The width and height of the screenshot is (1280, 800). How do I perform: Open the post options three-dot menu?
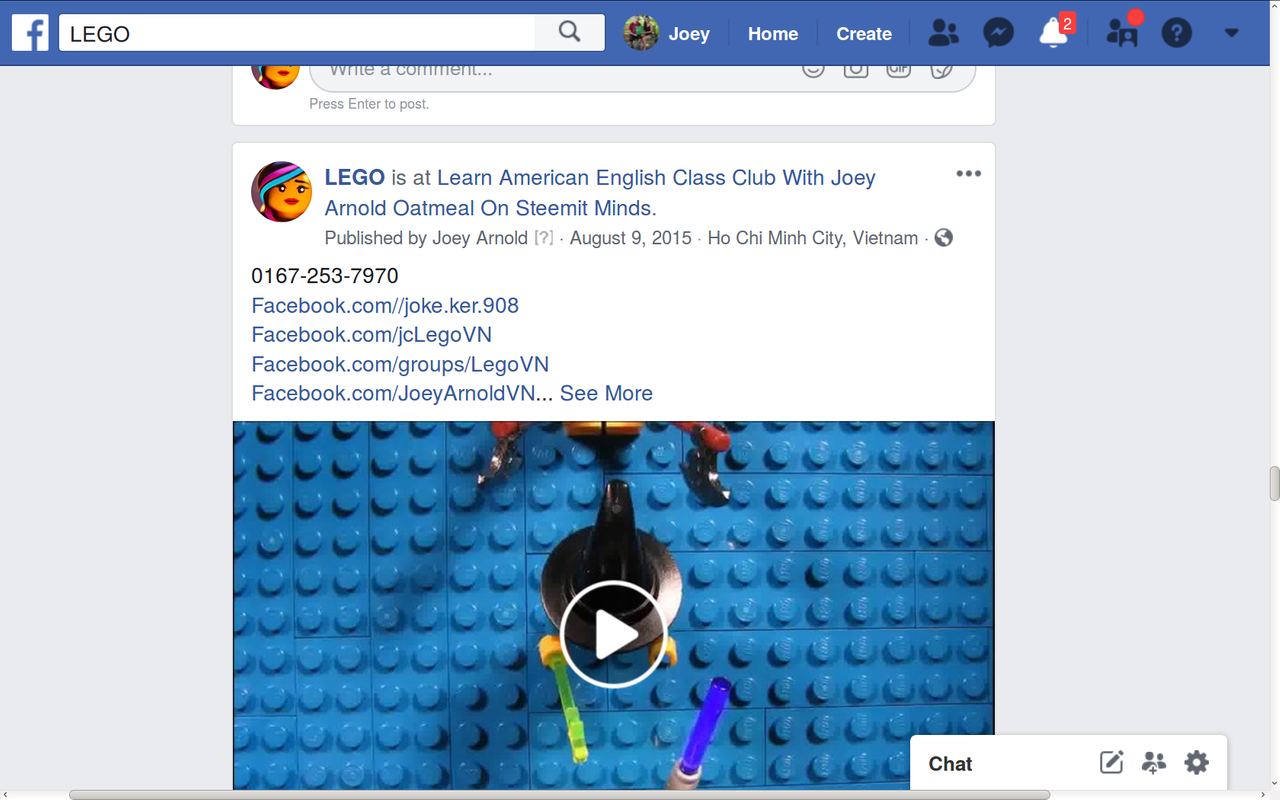click(968, 174)
